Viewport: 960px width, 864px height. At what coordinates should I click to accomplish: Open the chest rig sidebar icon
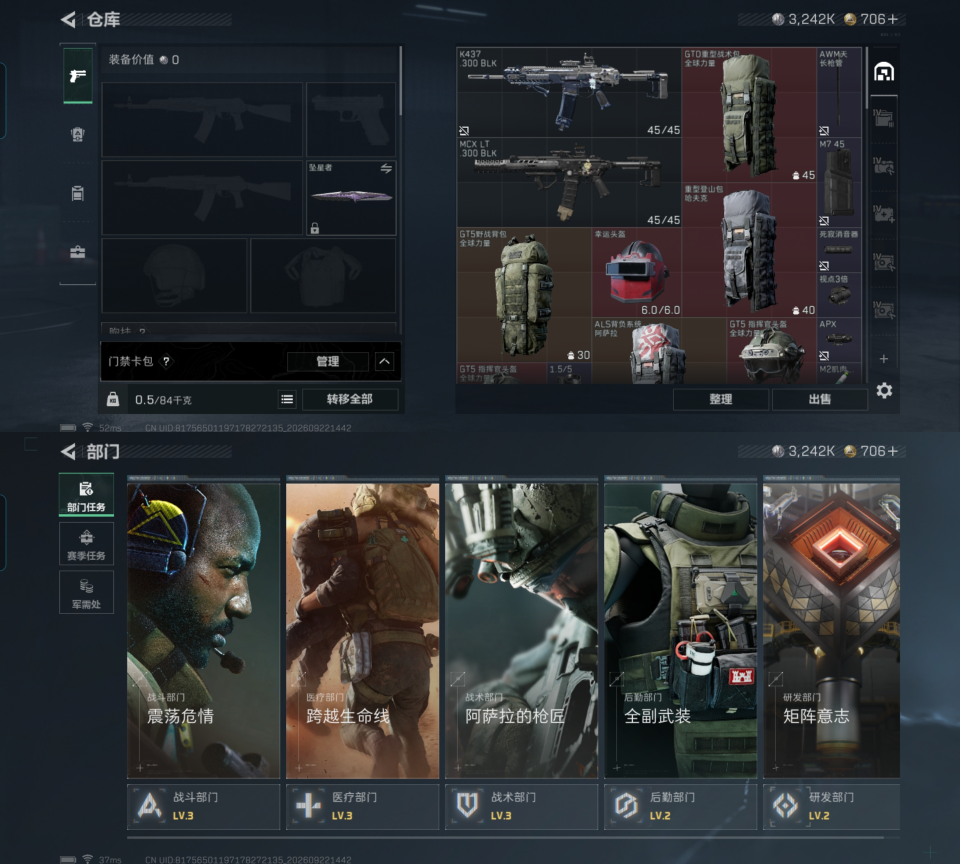pyautogui.click(x=78, y=193)
